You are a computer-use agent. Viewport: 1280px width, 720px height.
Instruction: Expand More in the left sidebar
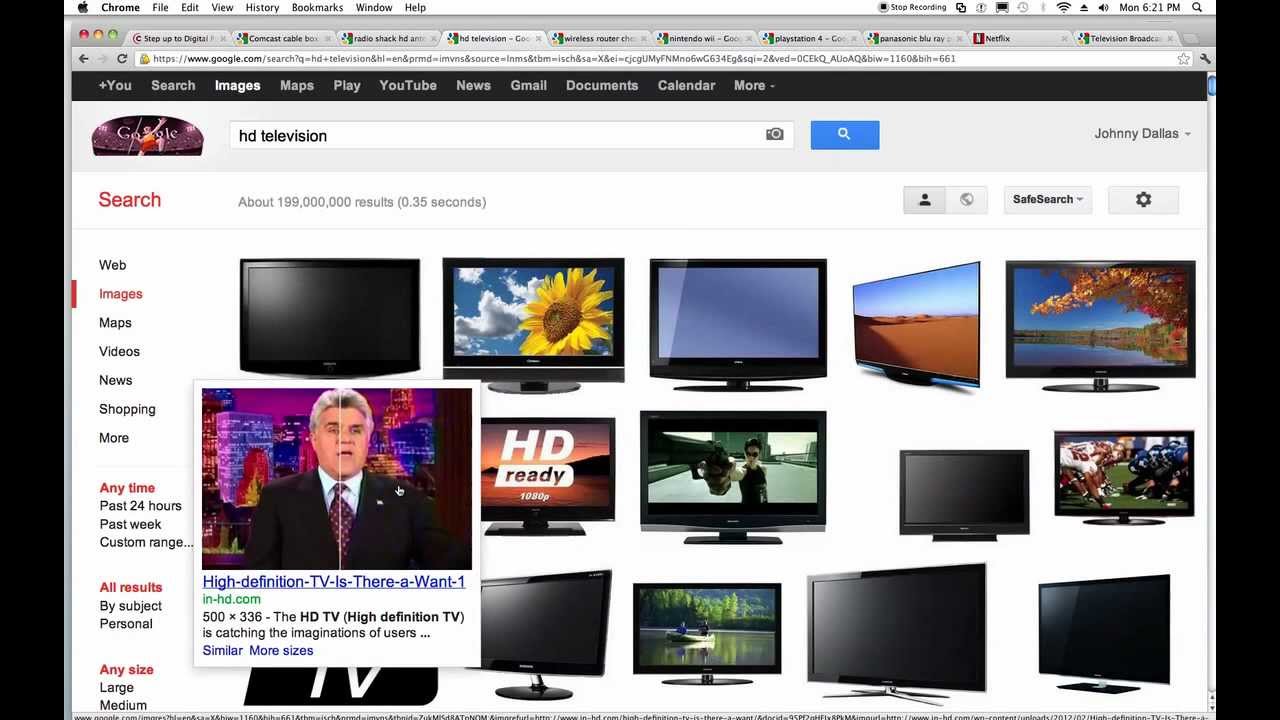(114, 438)
